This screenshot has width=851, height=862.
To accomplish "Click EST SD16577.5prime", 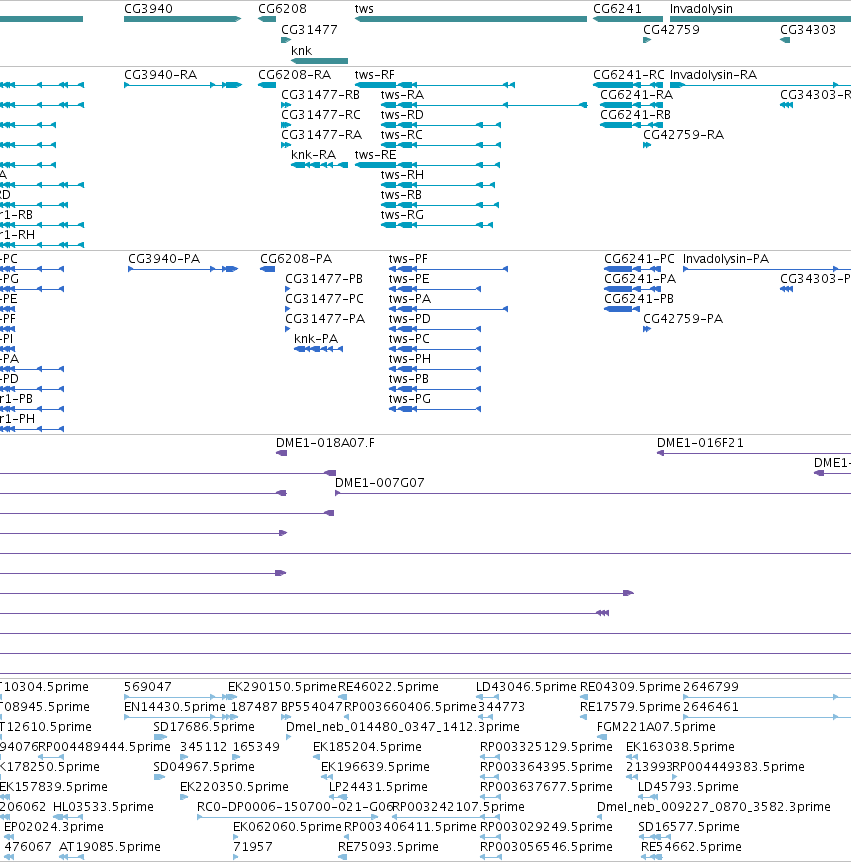I will tap(689, 827).
